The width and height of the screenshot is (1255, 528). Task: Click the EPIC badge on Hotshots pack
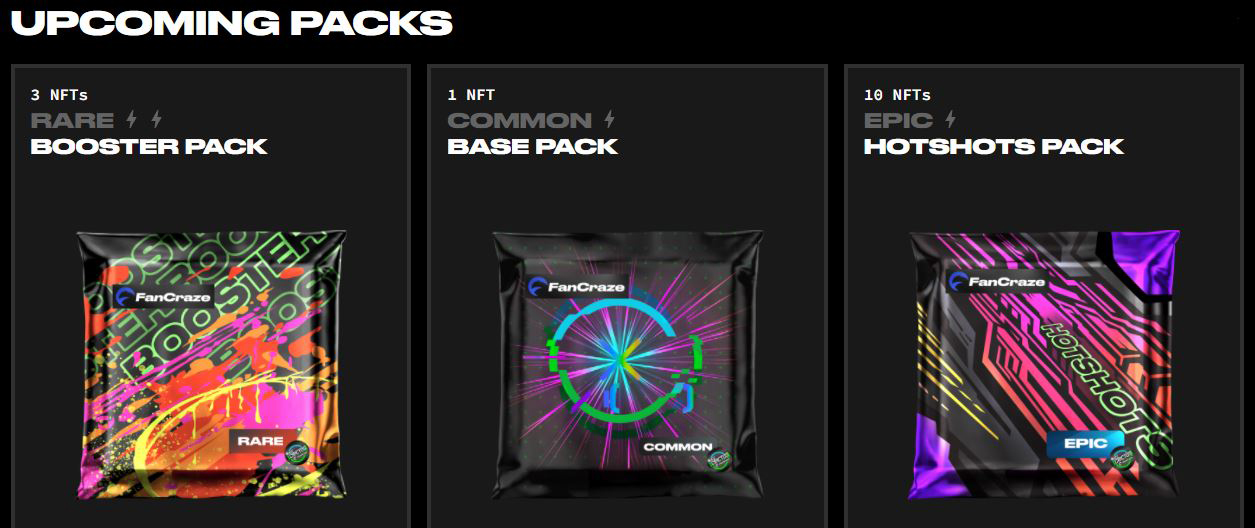(x=1078, y=444)
